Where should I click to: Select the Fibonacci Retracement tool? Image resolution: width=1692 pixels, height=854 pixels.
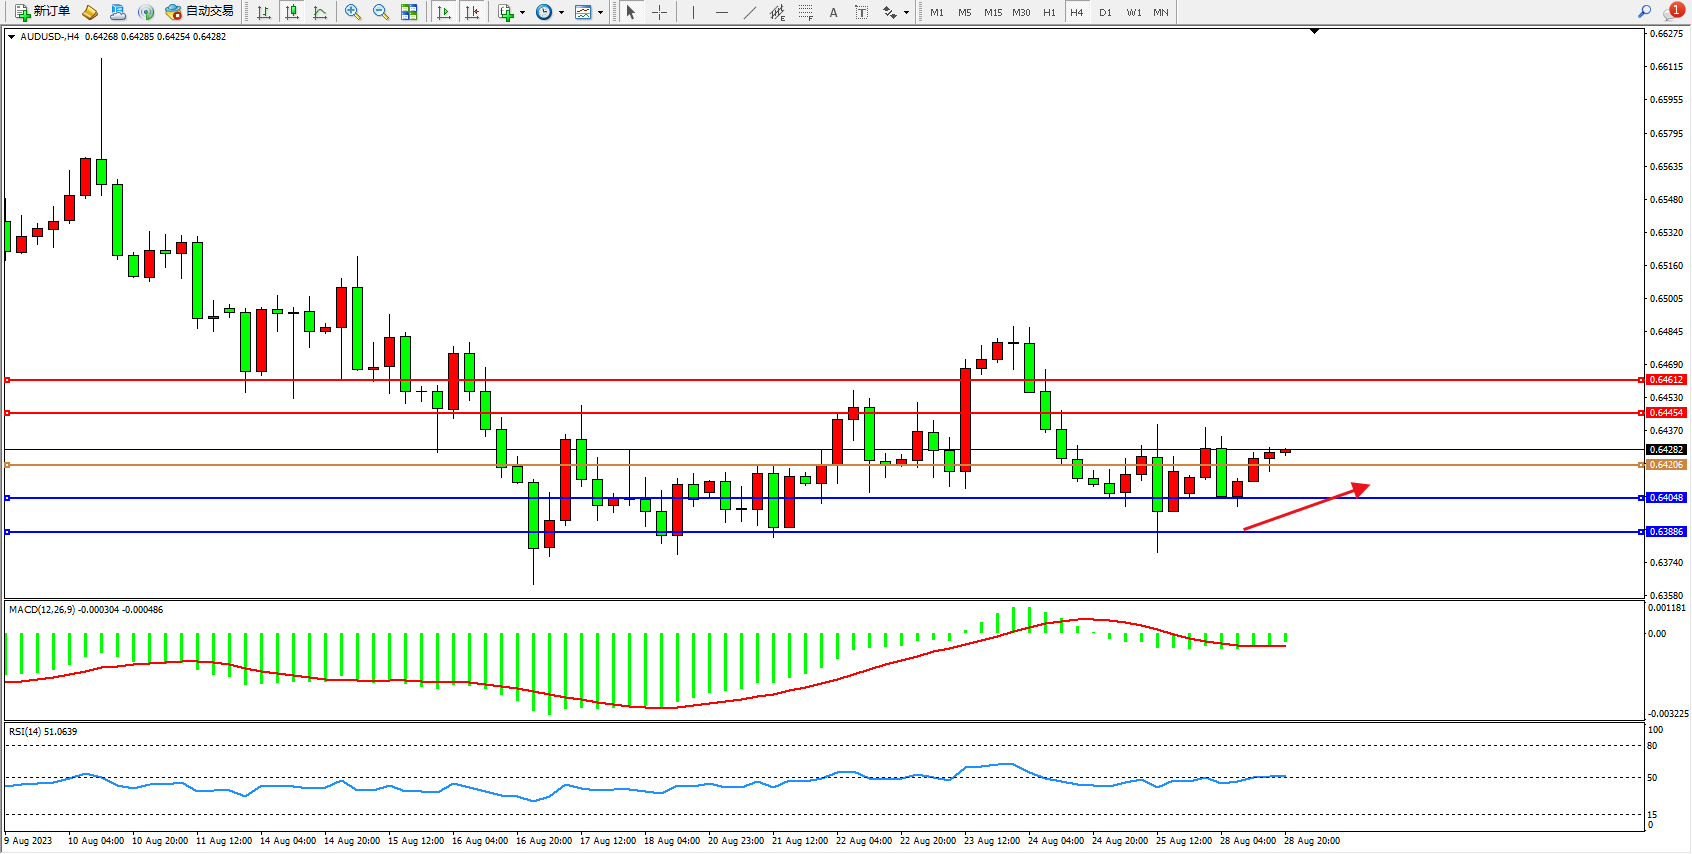coord(805,12)
